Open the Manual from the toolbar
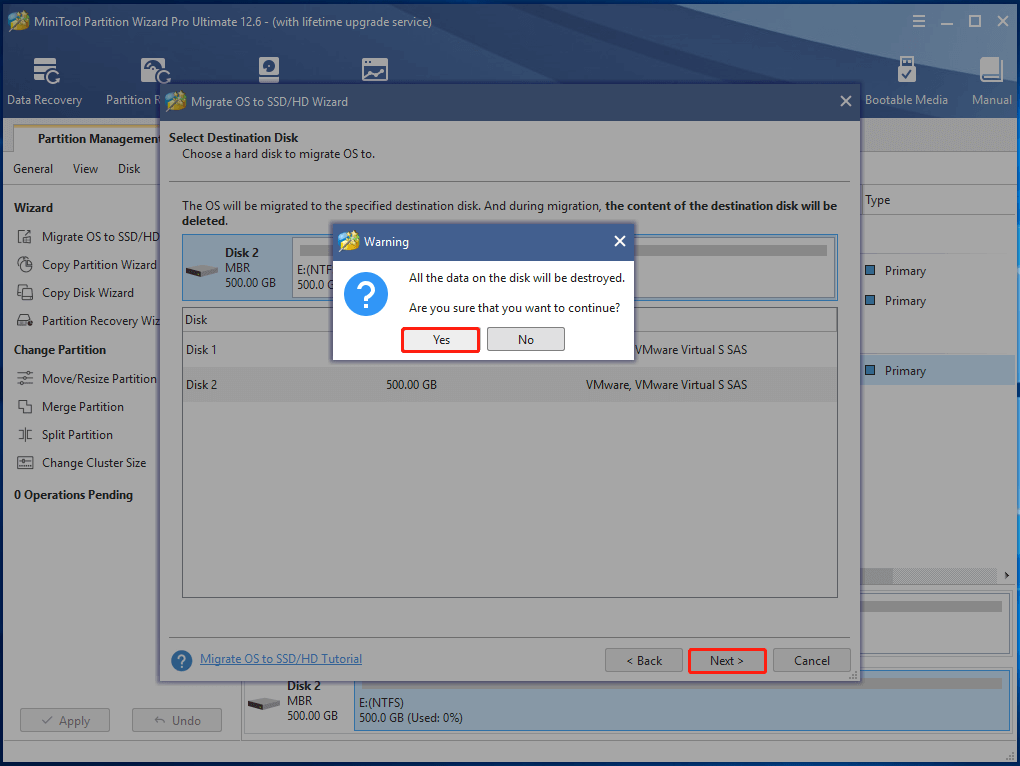 click(x=991, y=81)
